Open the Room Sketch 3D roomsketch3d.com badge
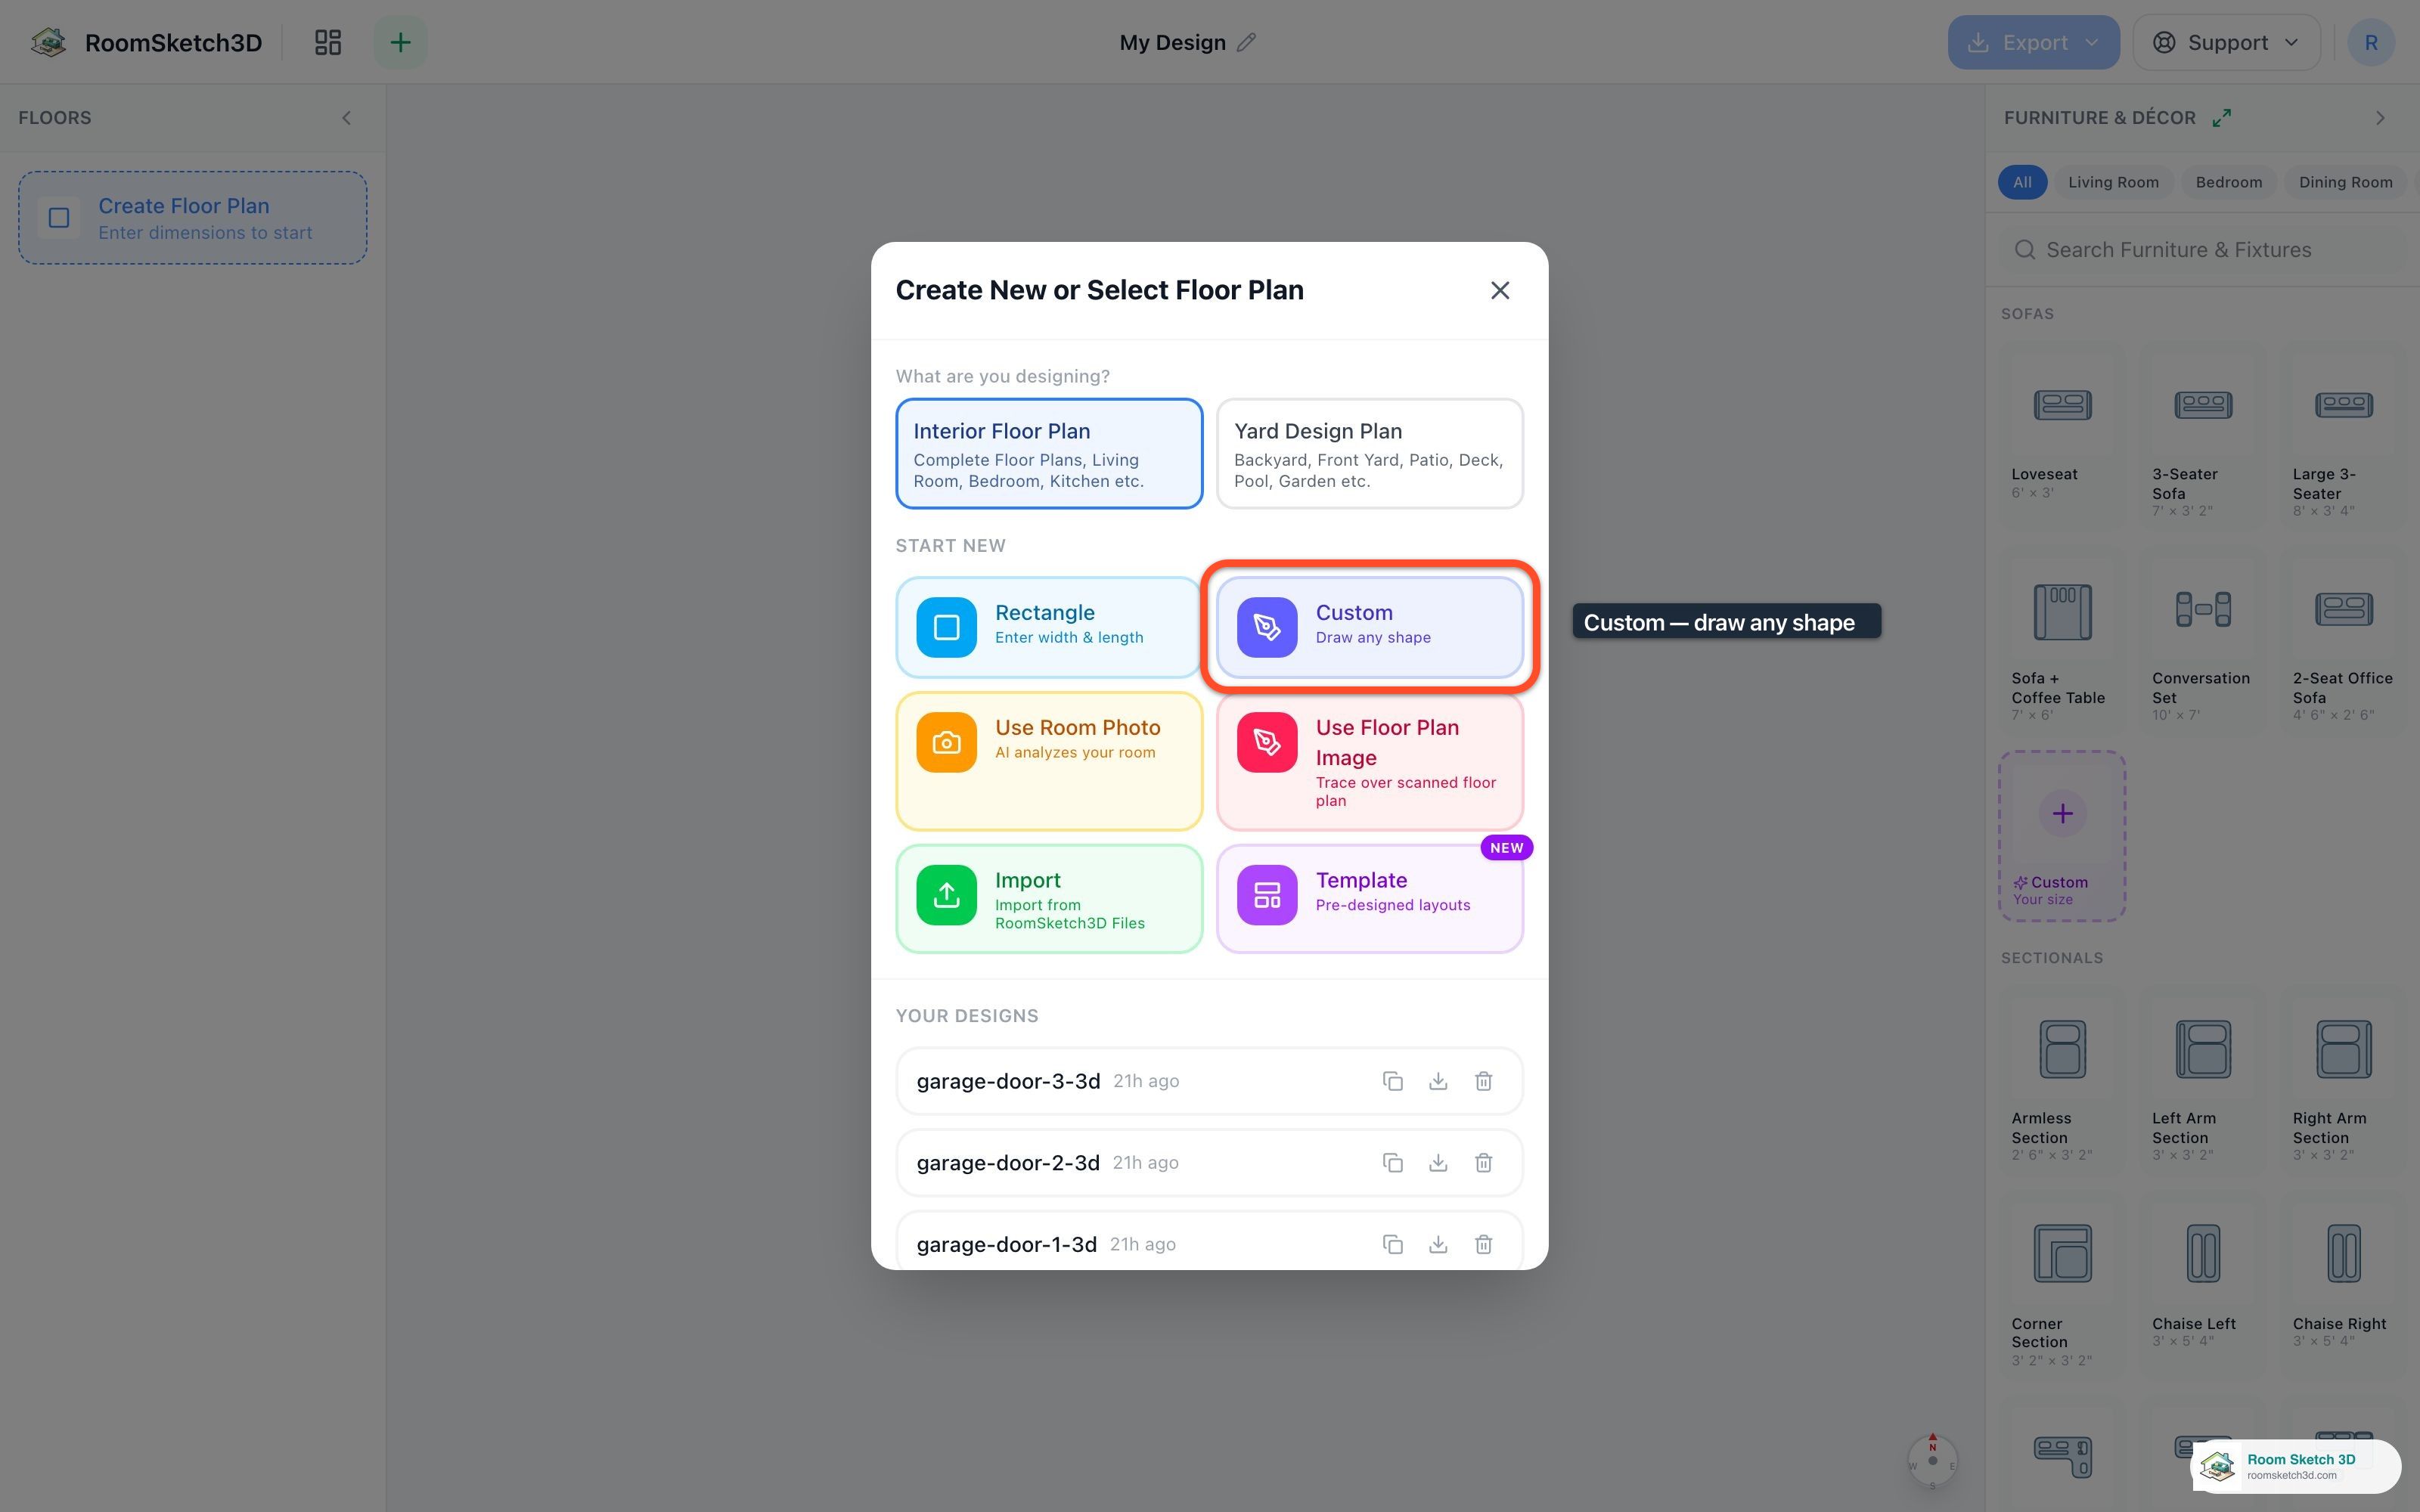Screen dimensions: 2420x1512 (x=2296, y=1466)
